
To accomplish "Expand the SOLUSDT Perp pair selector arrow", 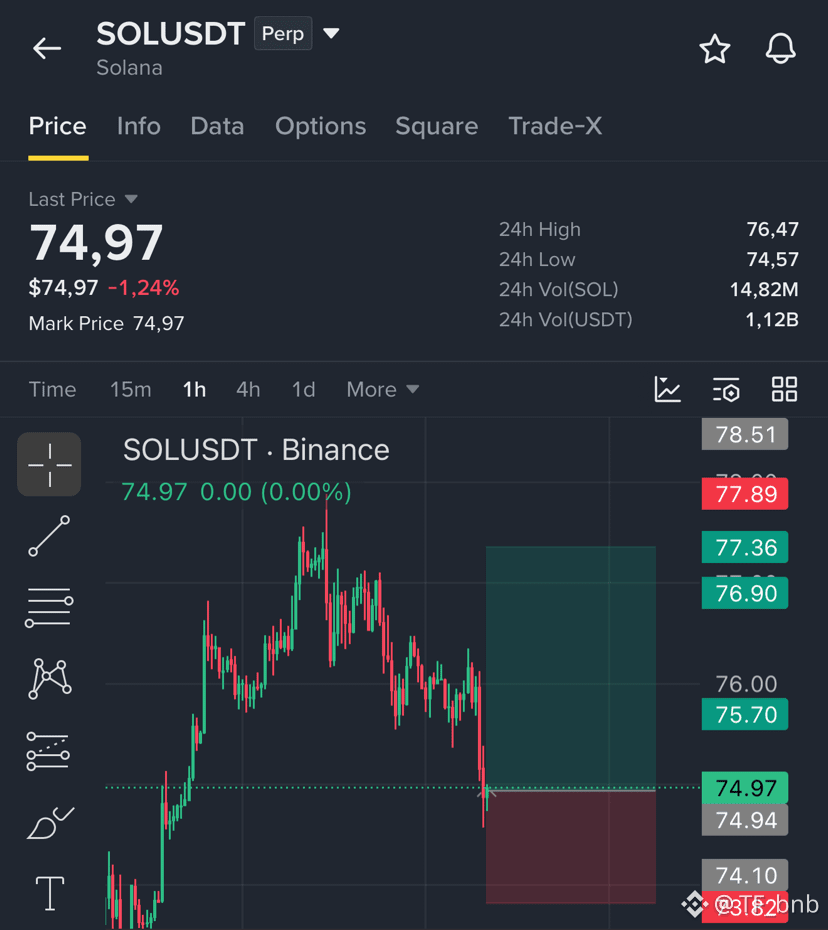I will point(331,33).
